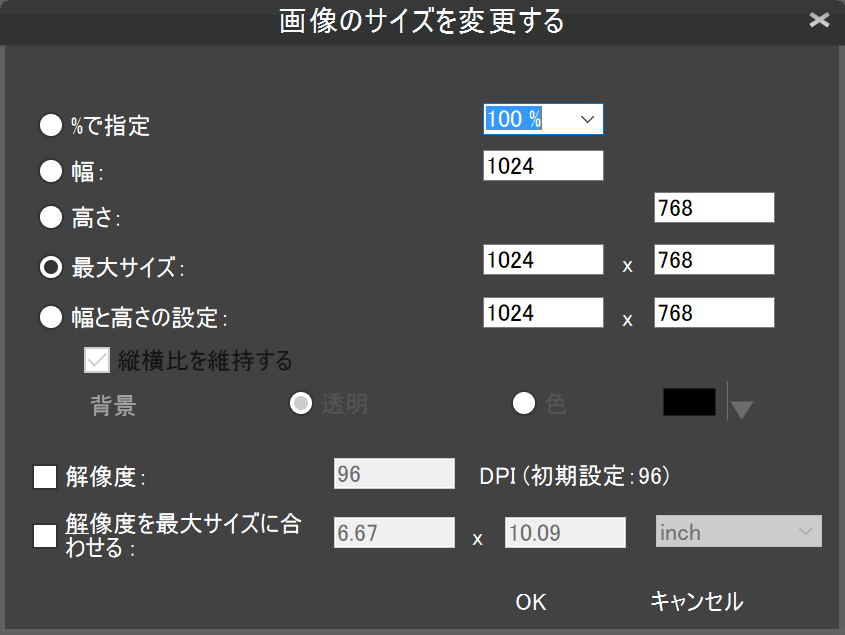The width and height of the screenshot is (845, 635).
Task: Open the 100 % percentage dropdown arrow
Action: 587,119
